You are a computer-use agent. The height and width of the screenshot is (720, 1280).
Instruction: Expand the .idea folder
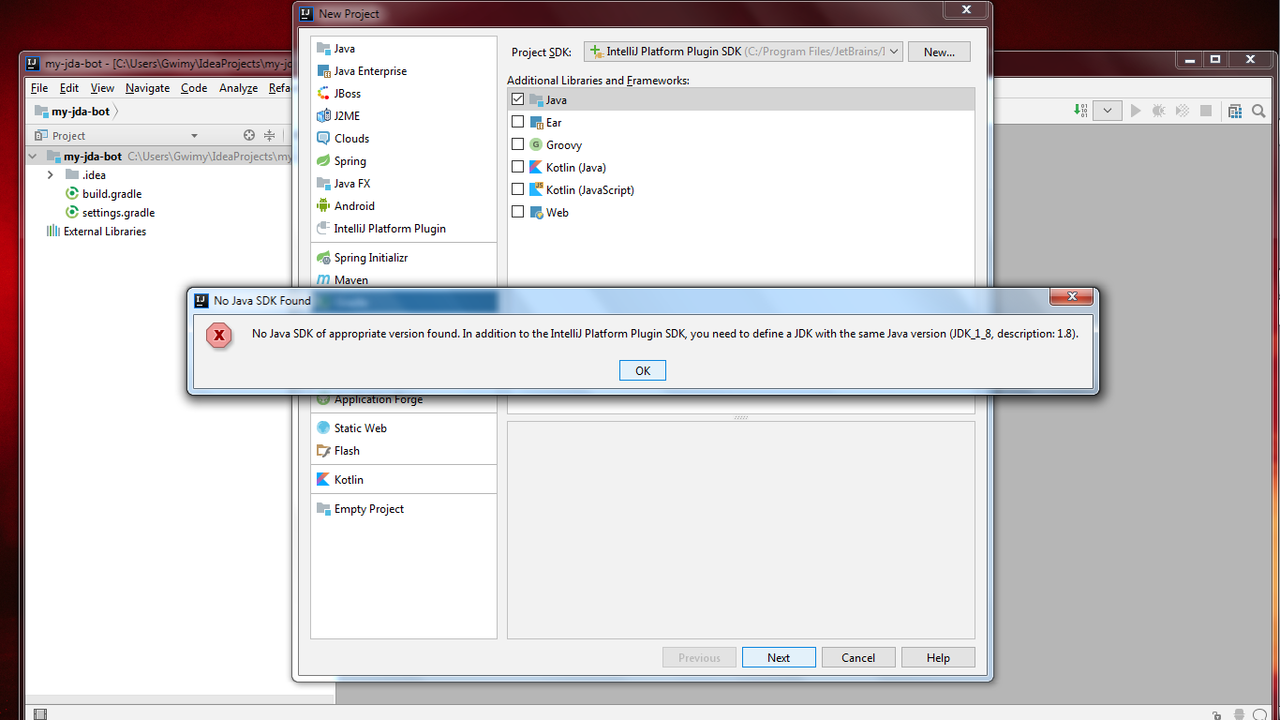tap(51, 175)
